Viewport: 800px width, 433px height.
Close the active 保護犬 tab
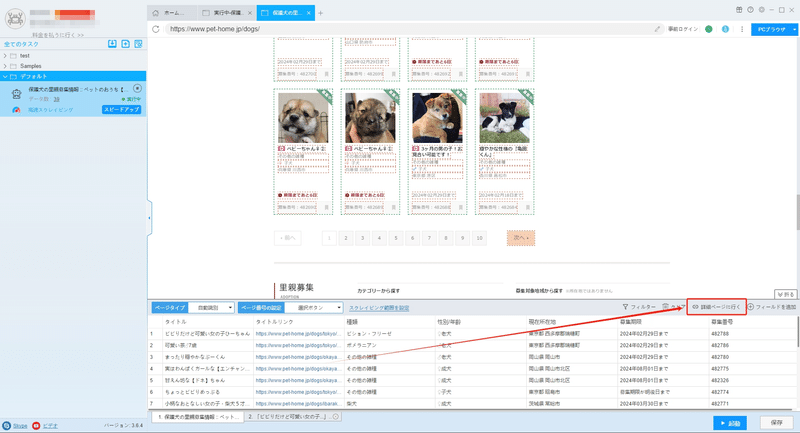309,13
